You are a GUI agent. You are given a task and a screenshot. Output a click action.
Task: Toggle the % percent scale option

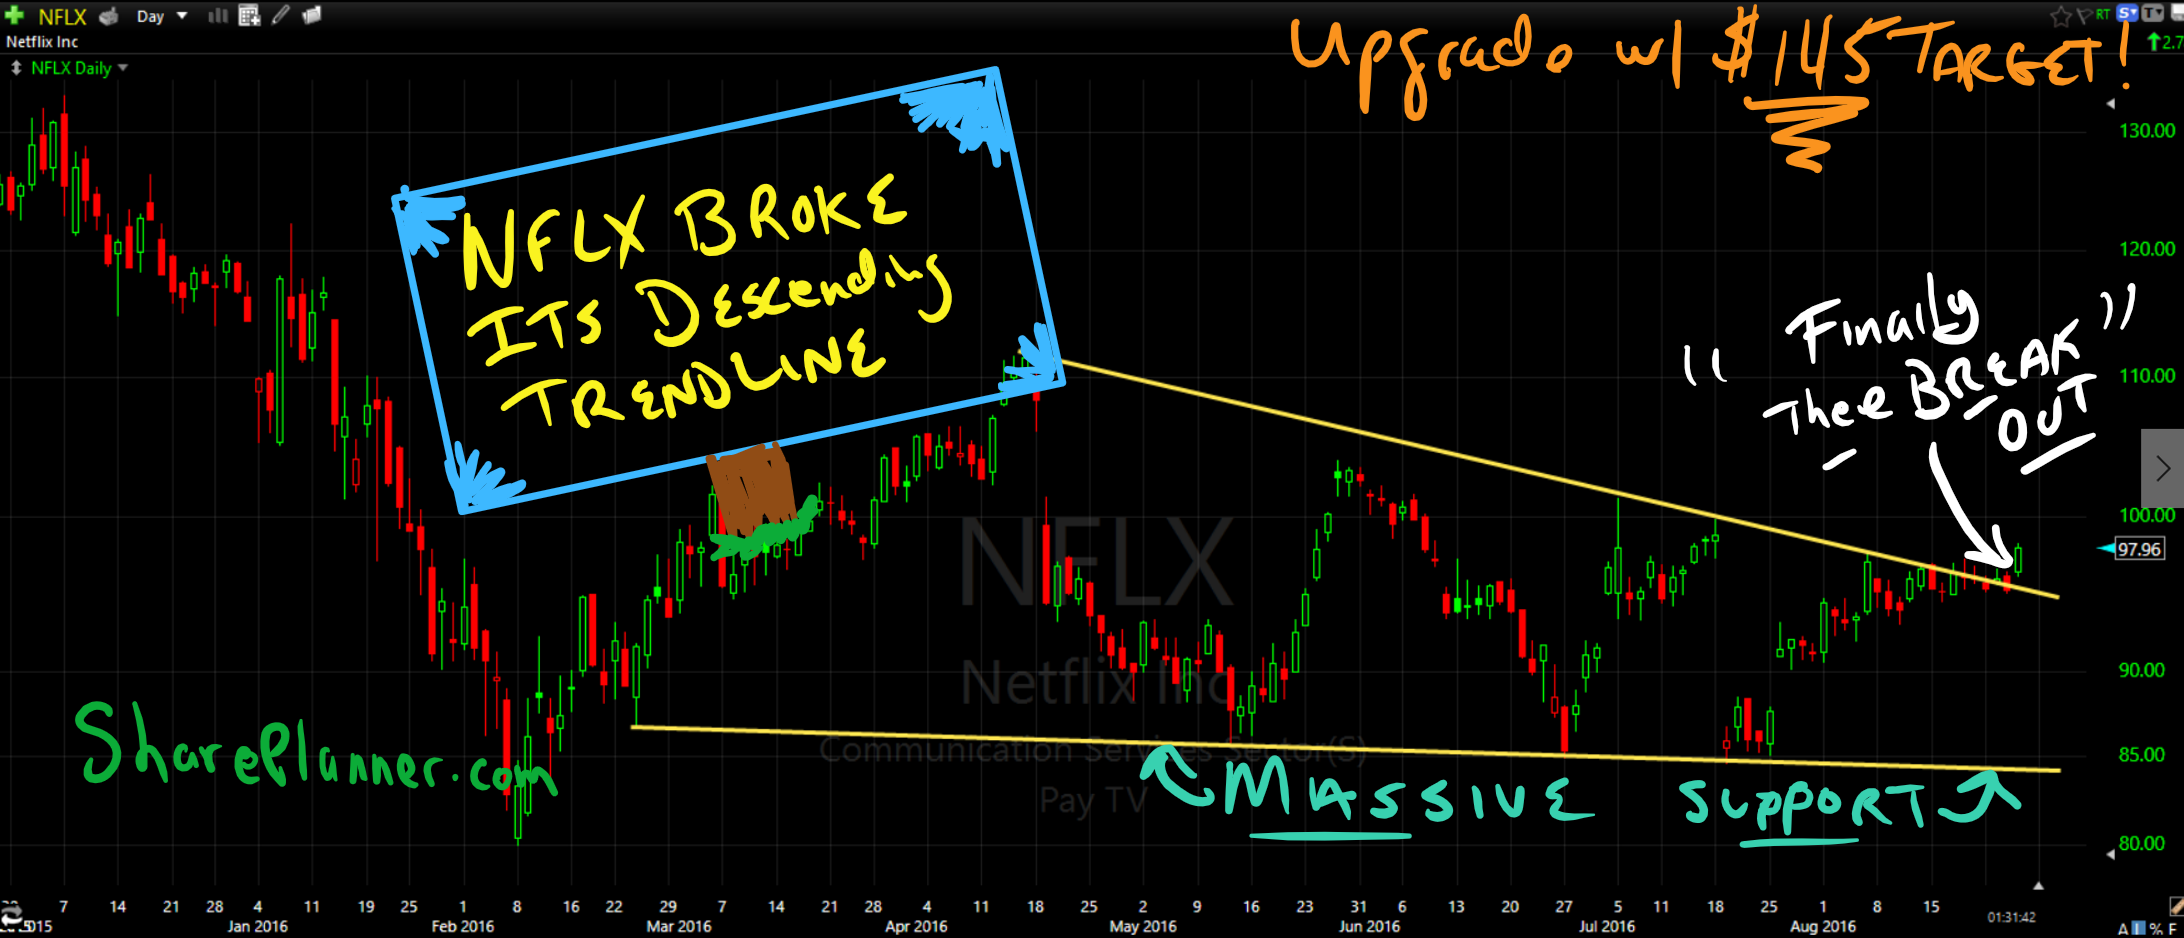click(x=2156, y=929)
